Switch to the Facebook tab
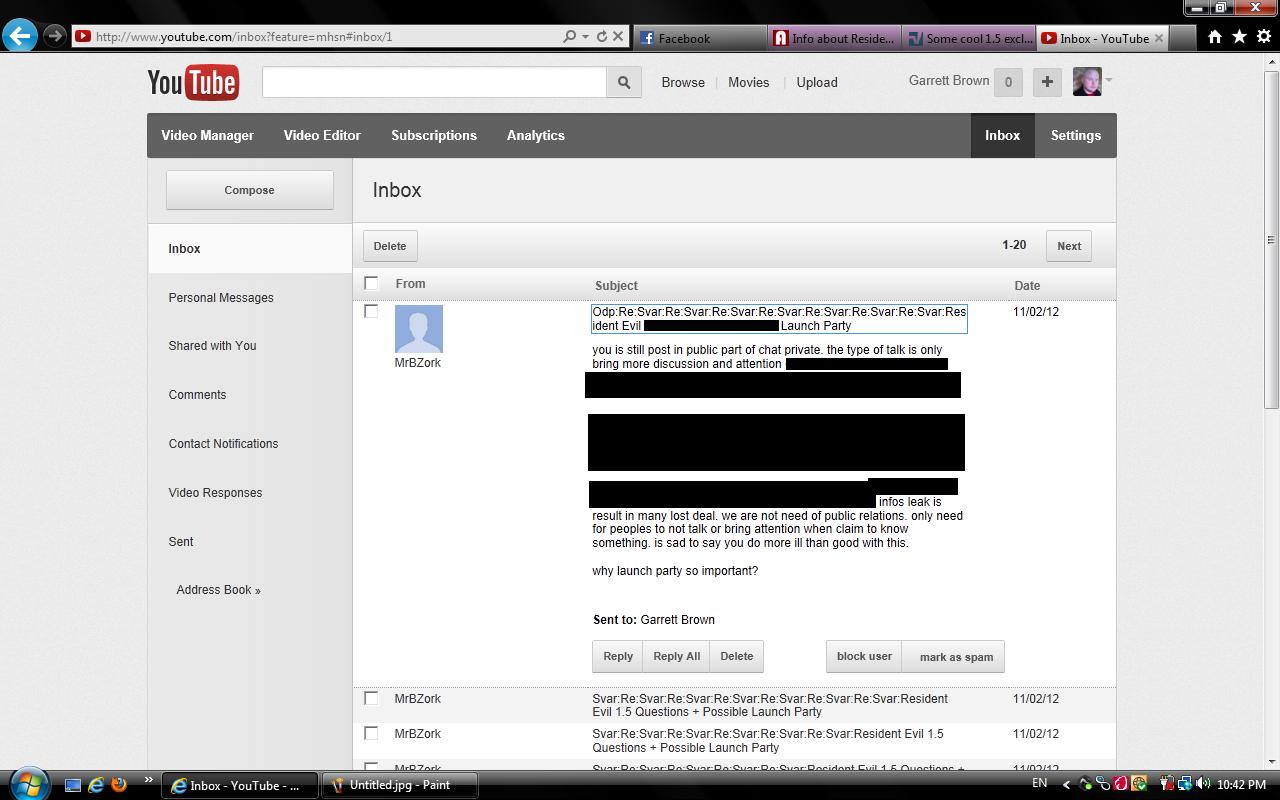 [x=700, y=38]
